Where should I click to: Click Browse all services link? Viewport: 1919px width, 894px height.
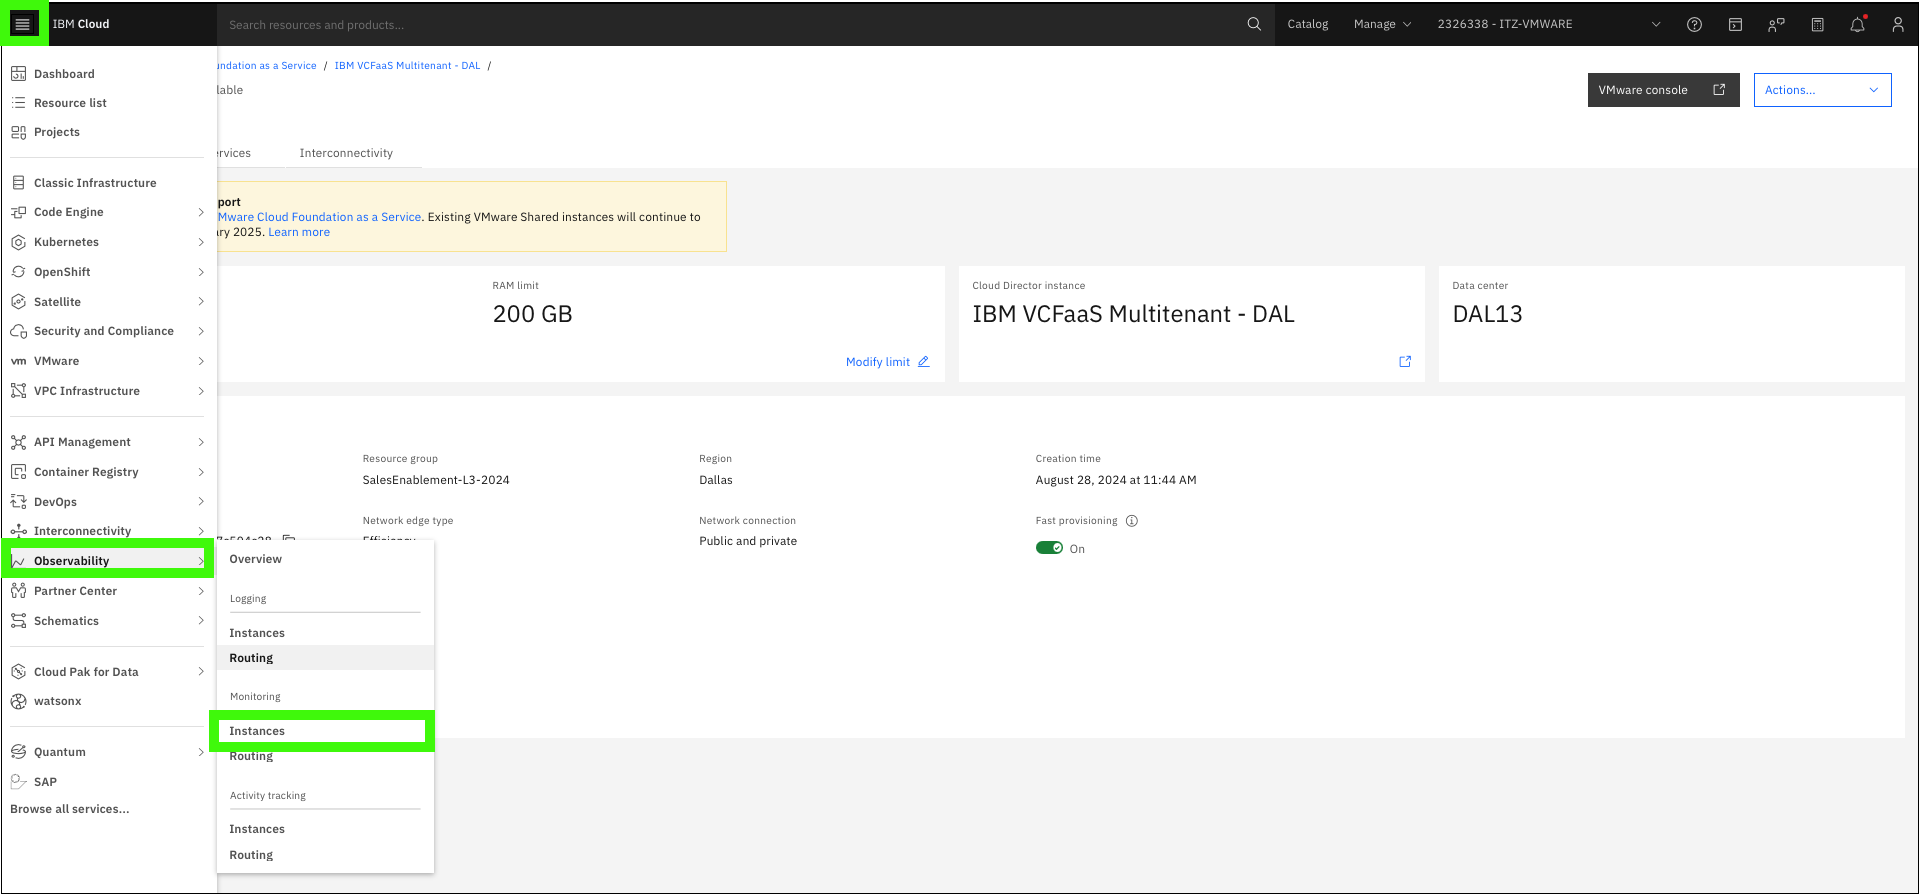pos(69,809)
